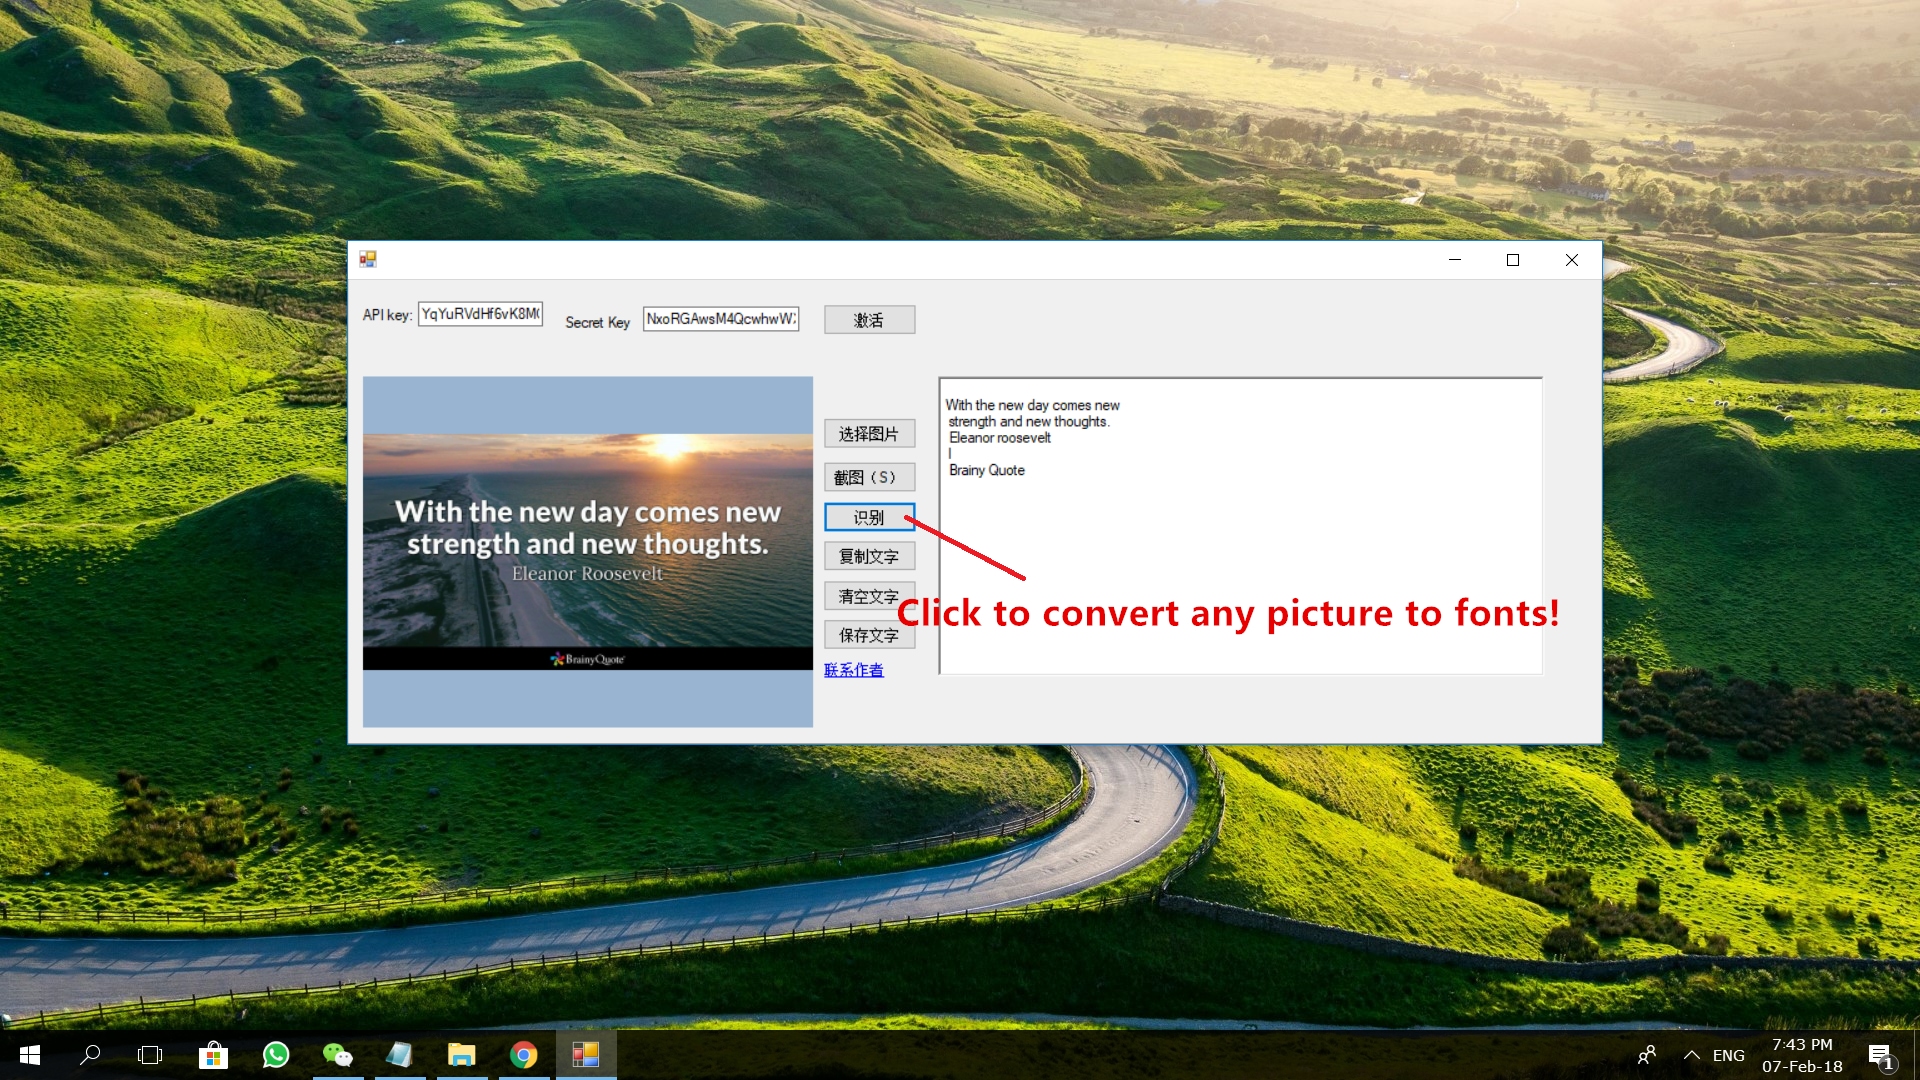Click the loaded quote image preview
The width and height of the screenshot is (1920, 1080).
click(x=587, y=551)
